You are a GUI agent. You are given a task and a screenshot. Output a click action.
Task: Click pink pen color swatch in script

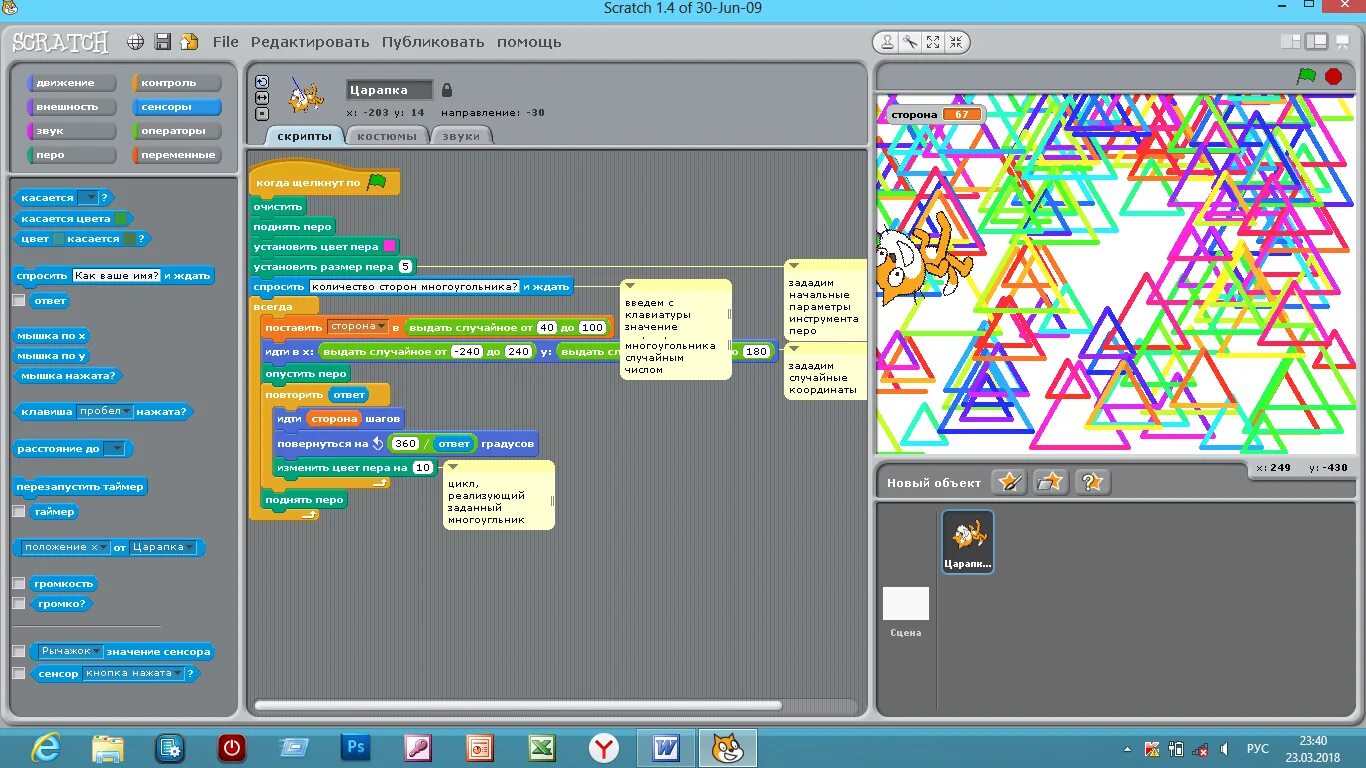pos(389,246)
